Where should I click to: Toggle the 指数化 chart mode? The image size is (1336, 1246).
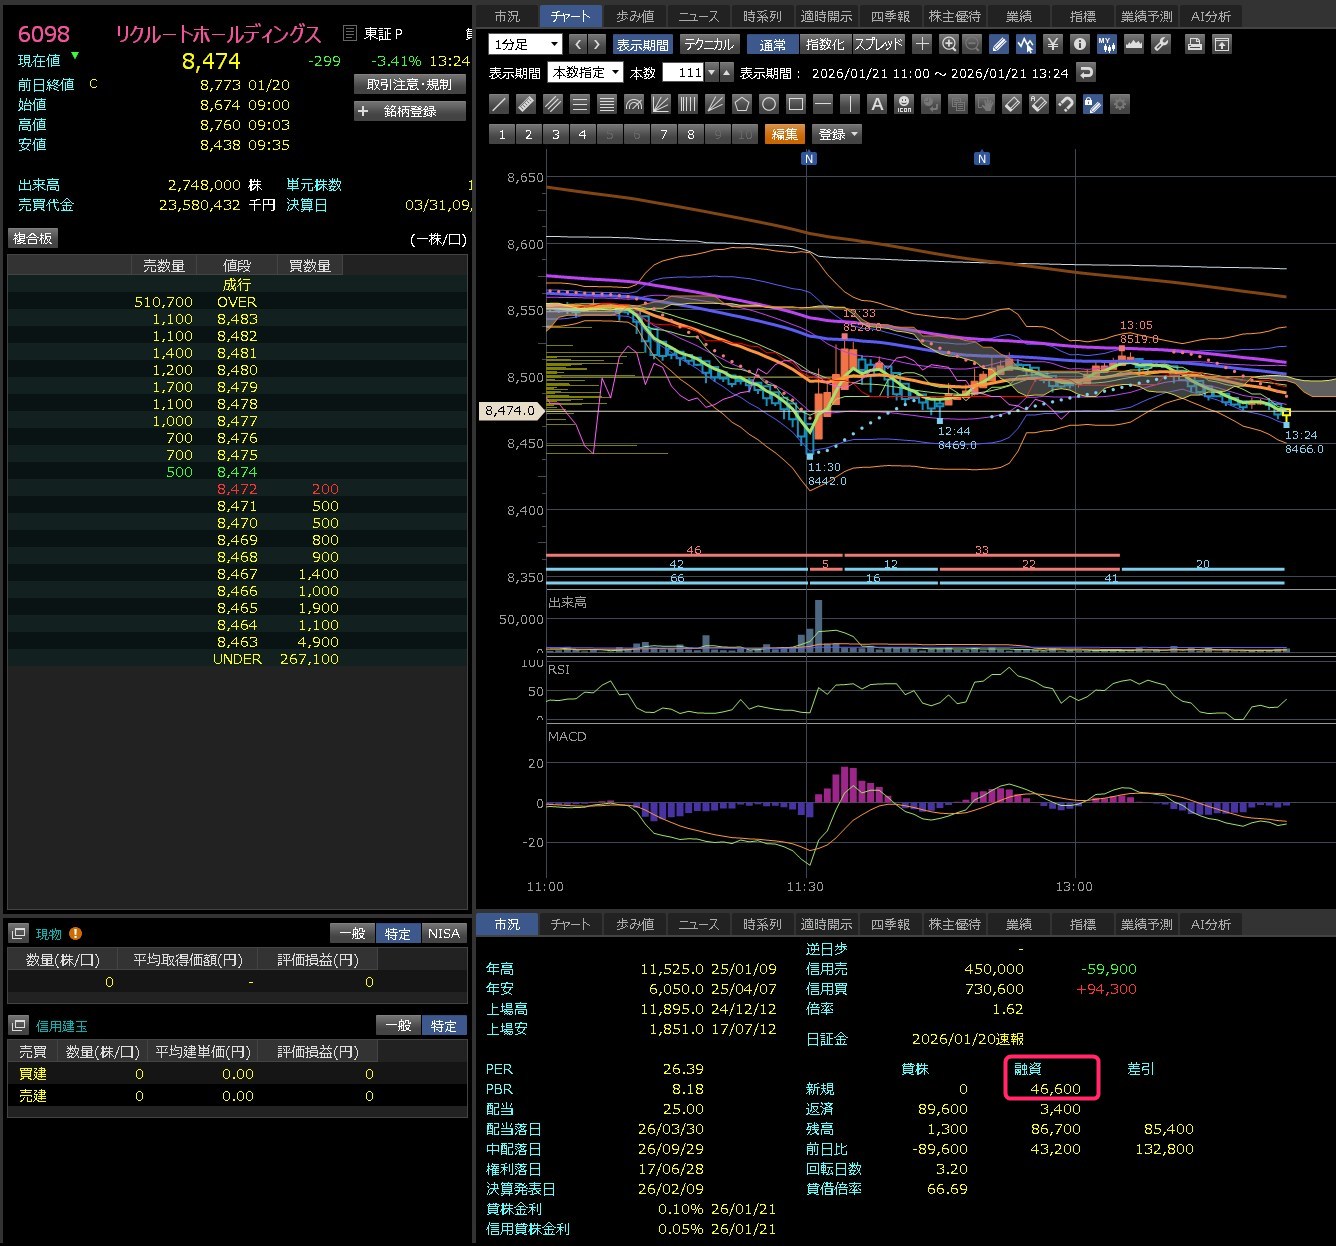pos(825,44)
